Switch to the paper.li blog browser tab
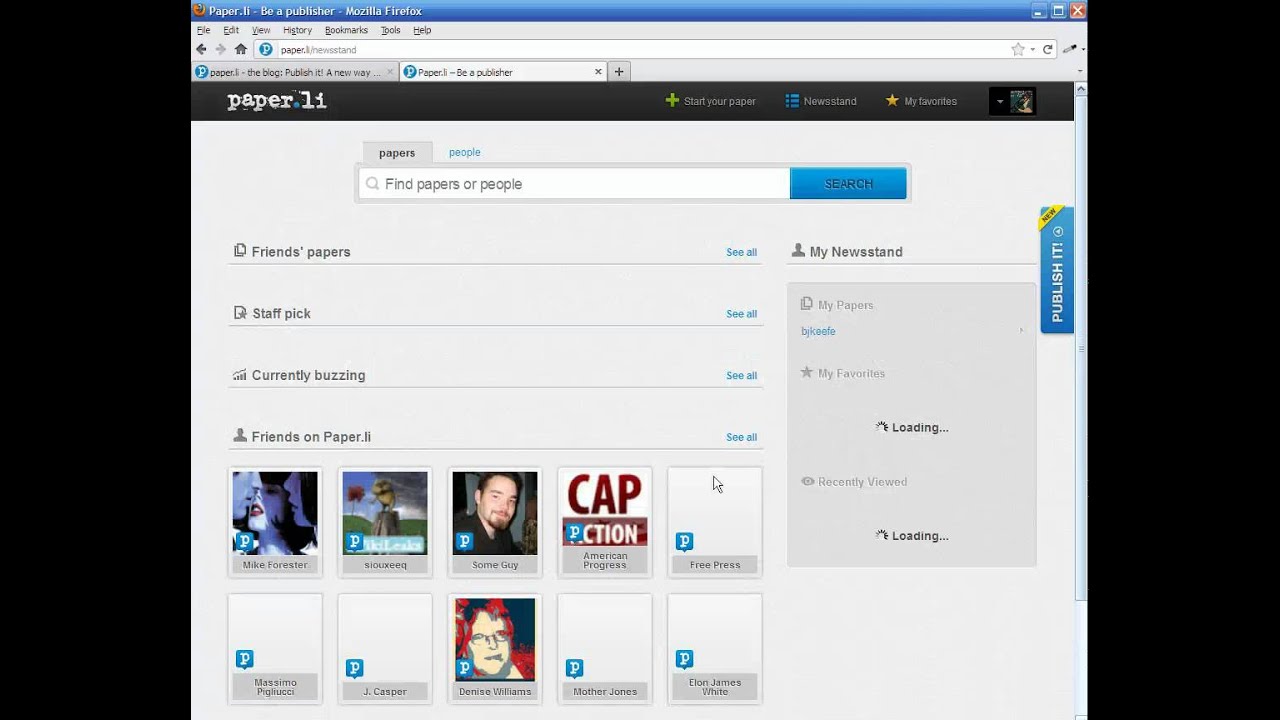The height and width of the screenshot is (720, 1280). (x=294, y=72)
